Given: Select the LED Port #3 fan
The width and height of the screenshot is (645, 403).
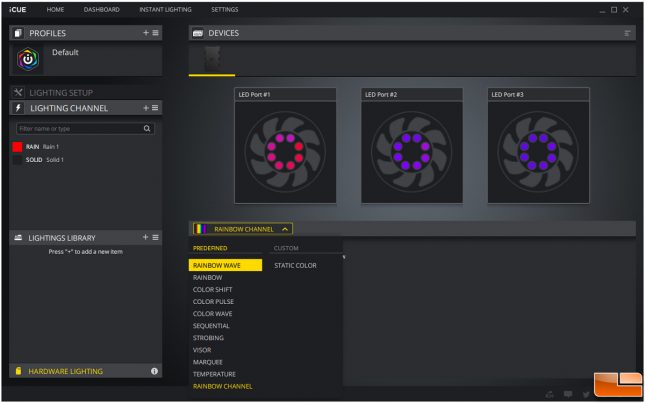Looking at the screenshot, I should tap(538, 152).
